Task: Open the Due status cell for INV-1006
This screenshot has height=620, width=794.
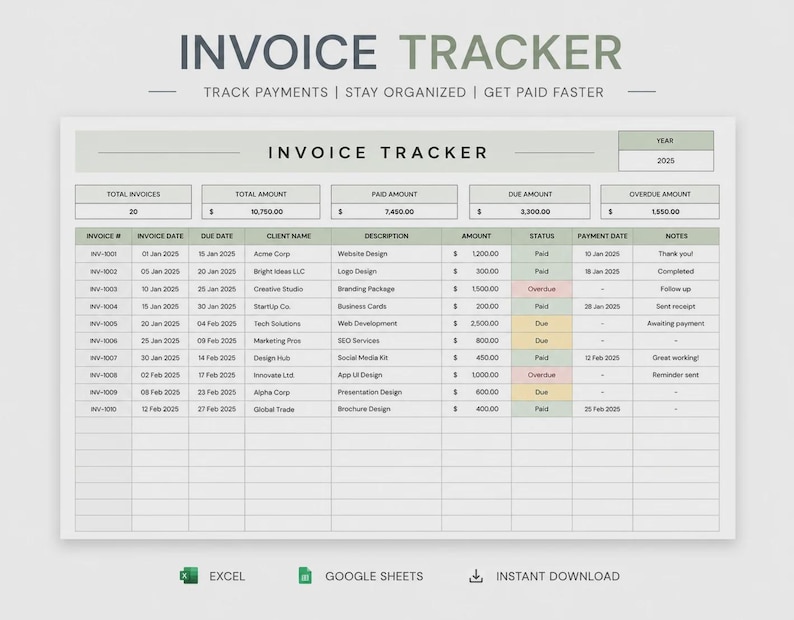Action: tap(542, 341)
